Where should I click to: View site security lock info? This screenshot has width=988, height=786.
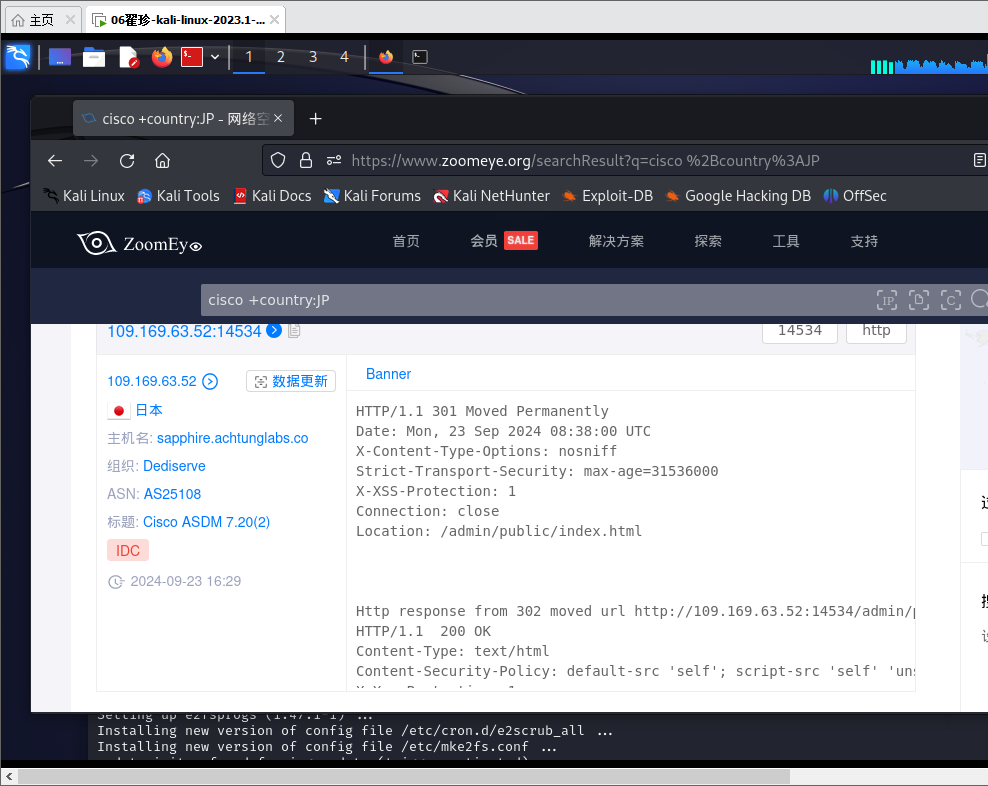306,161
